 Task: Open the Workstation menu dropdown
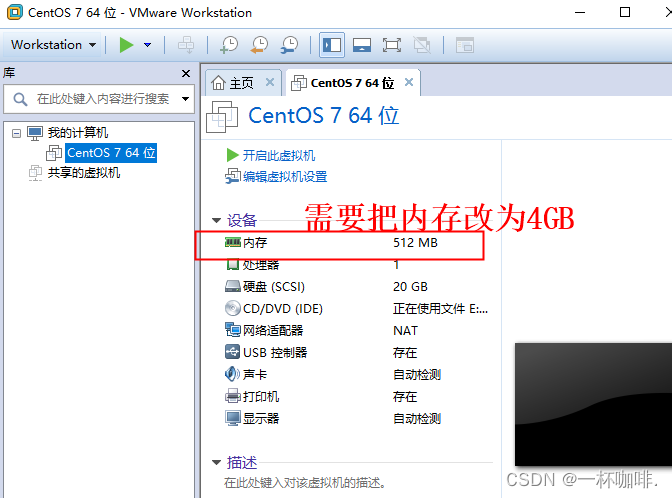(x=53, y=45)
